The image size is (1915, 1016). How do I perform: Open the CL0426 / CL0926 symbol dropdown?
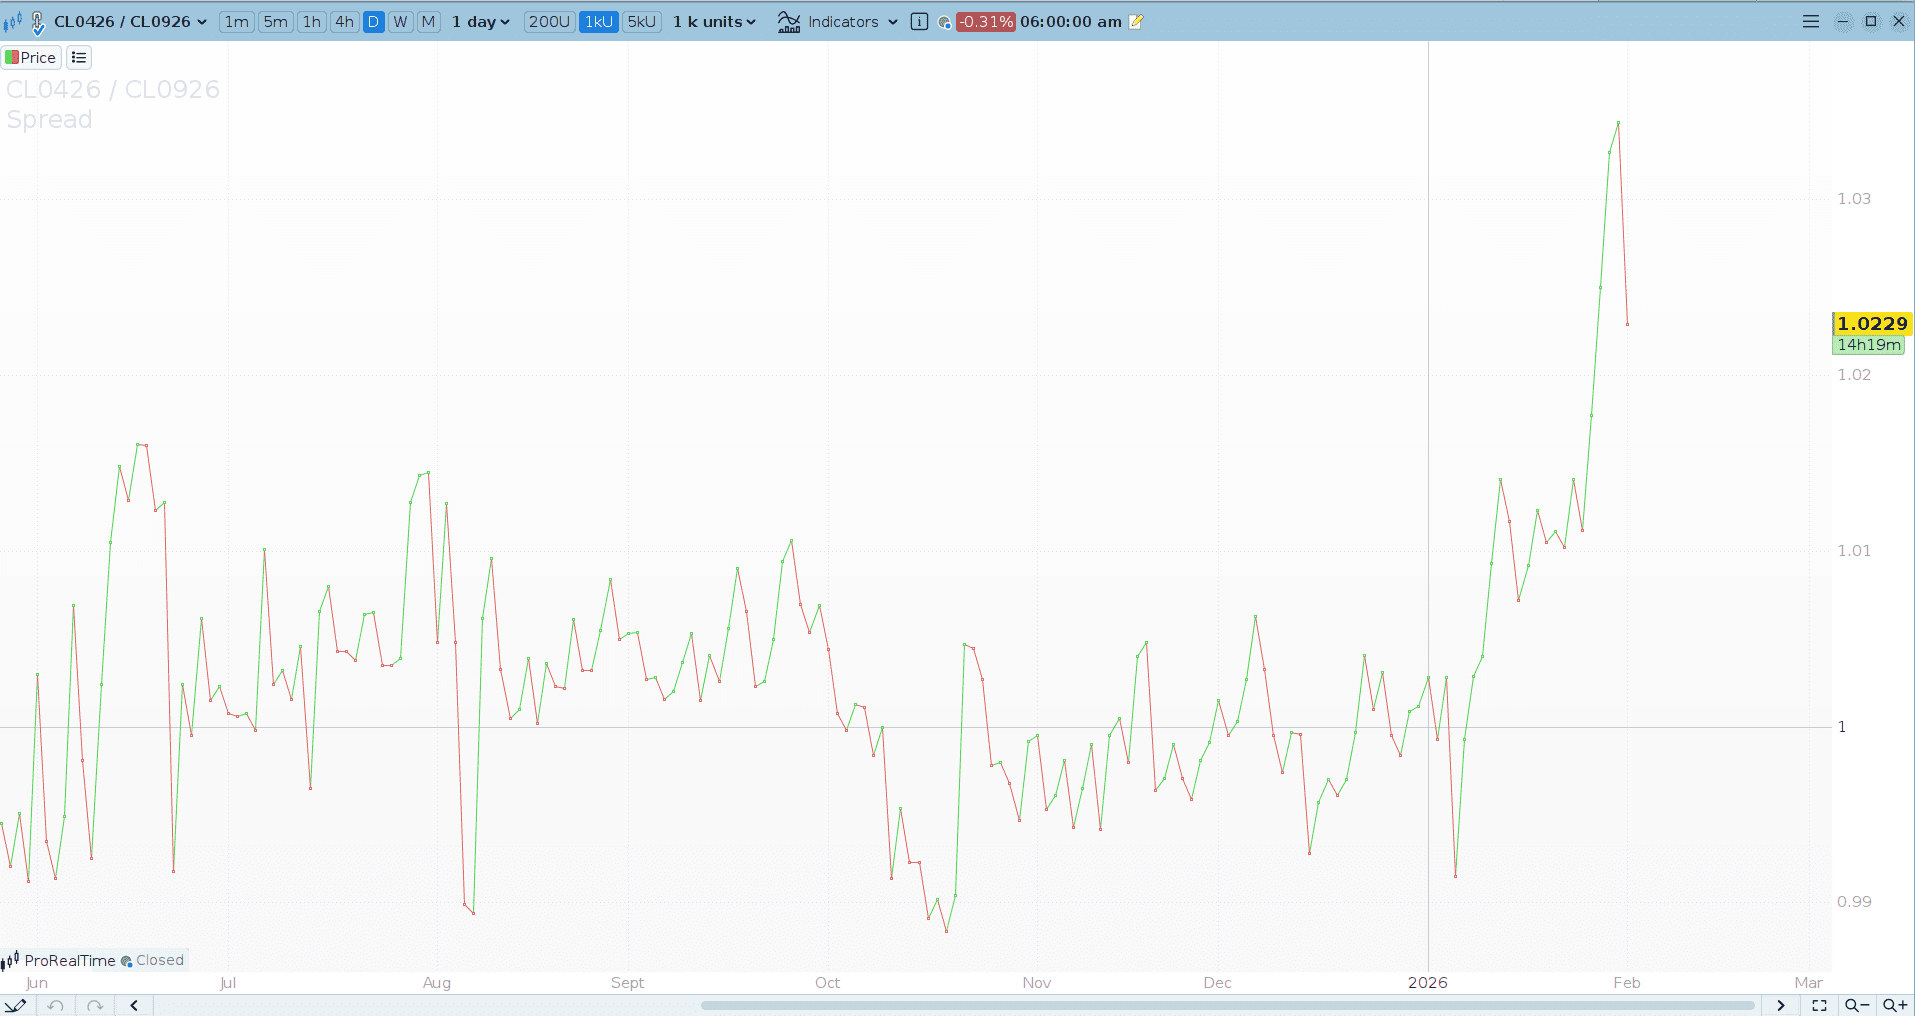(130, 22)
